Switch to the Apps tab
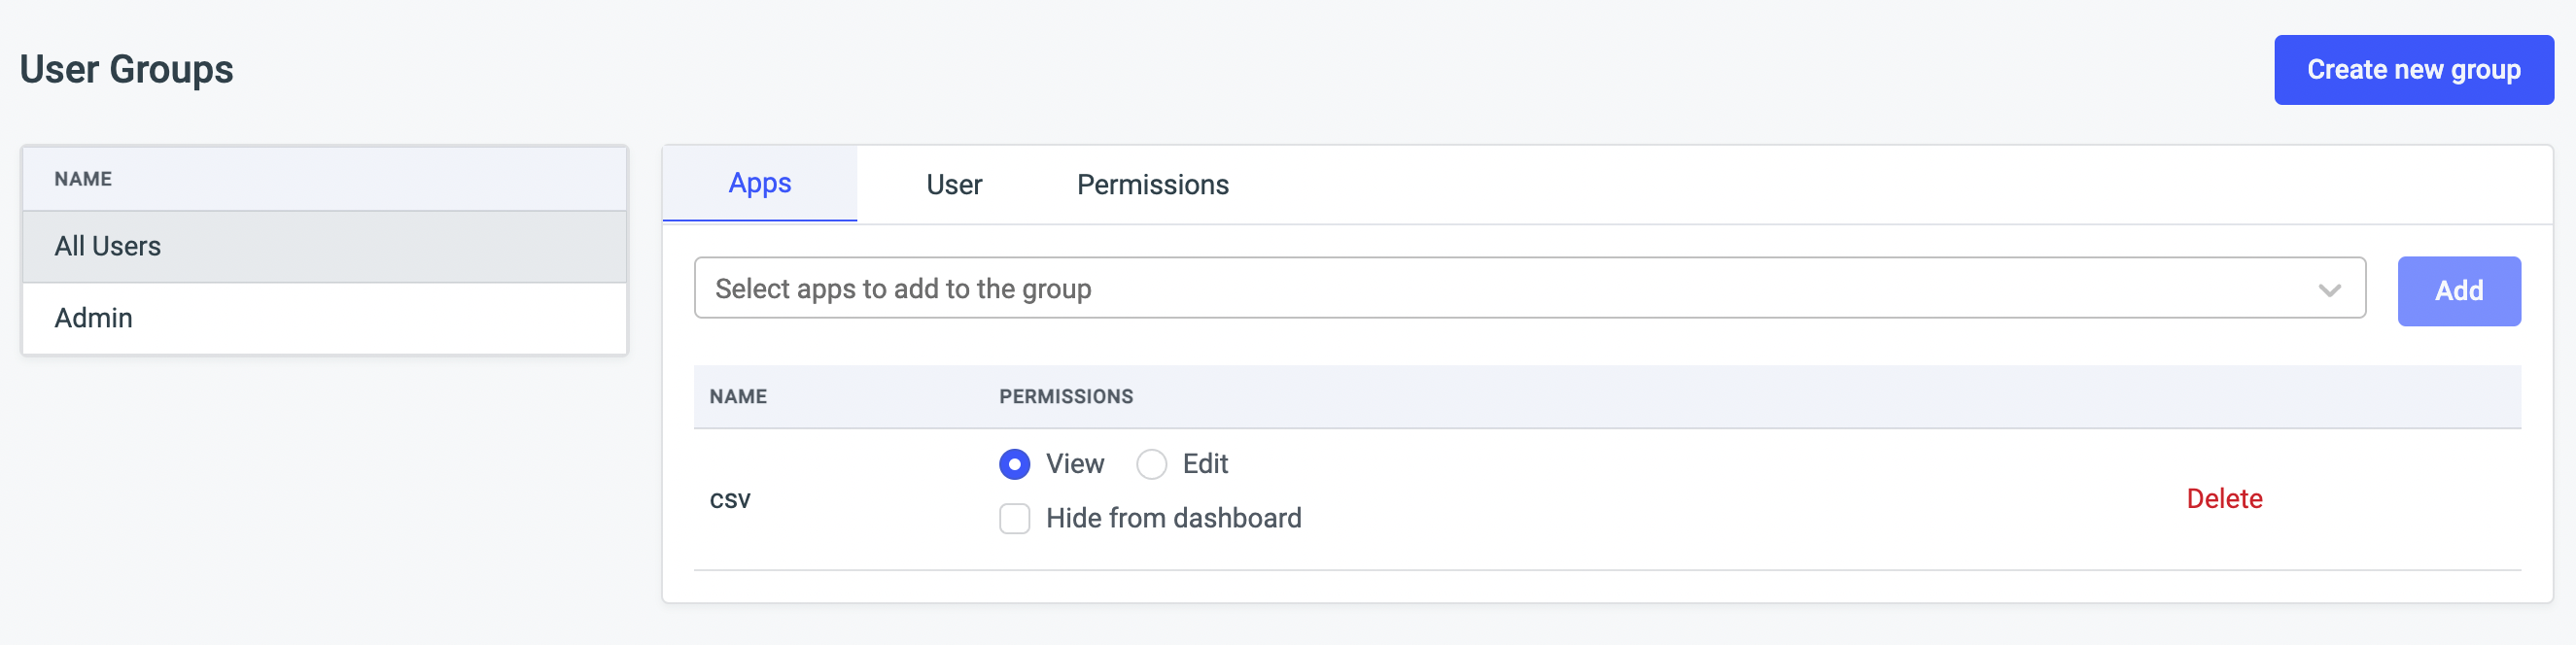The image size is (2576, 645). pyautogui.click(x=759, y=184)
